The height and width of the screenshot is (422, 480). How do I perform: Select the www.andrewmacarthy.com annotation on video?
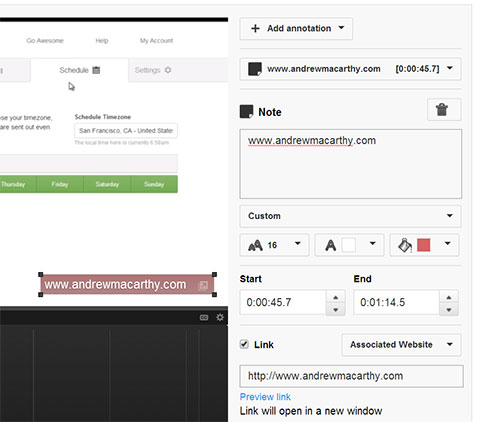127,285
